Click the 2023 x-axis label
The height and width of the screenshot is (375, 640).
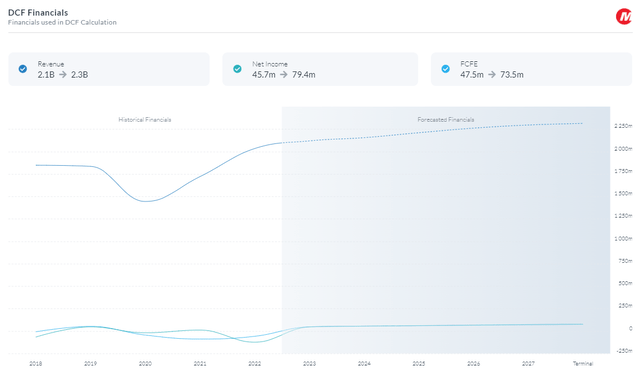pyautogui.click(x=309, y=364)
